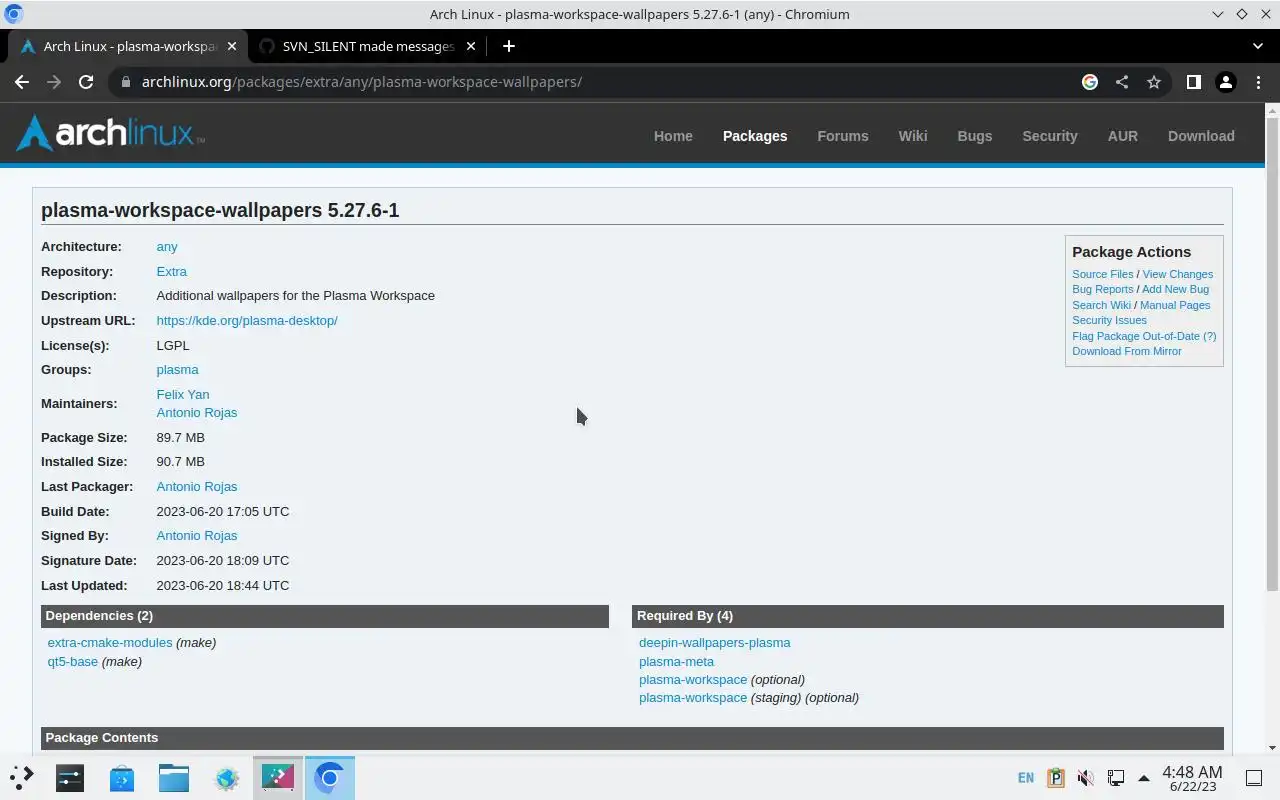Open the Wiki nav link
1280x800 pixels.
(913, 136)
